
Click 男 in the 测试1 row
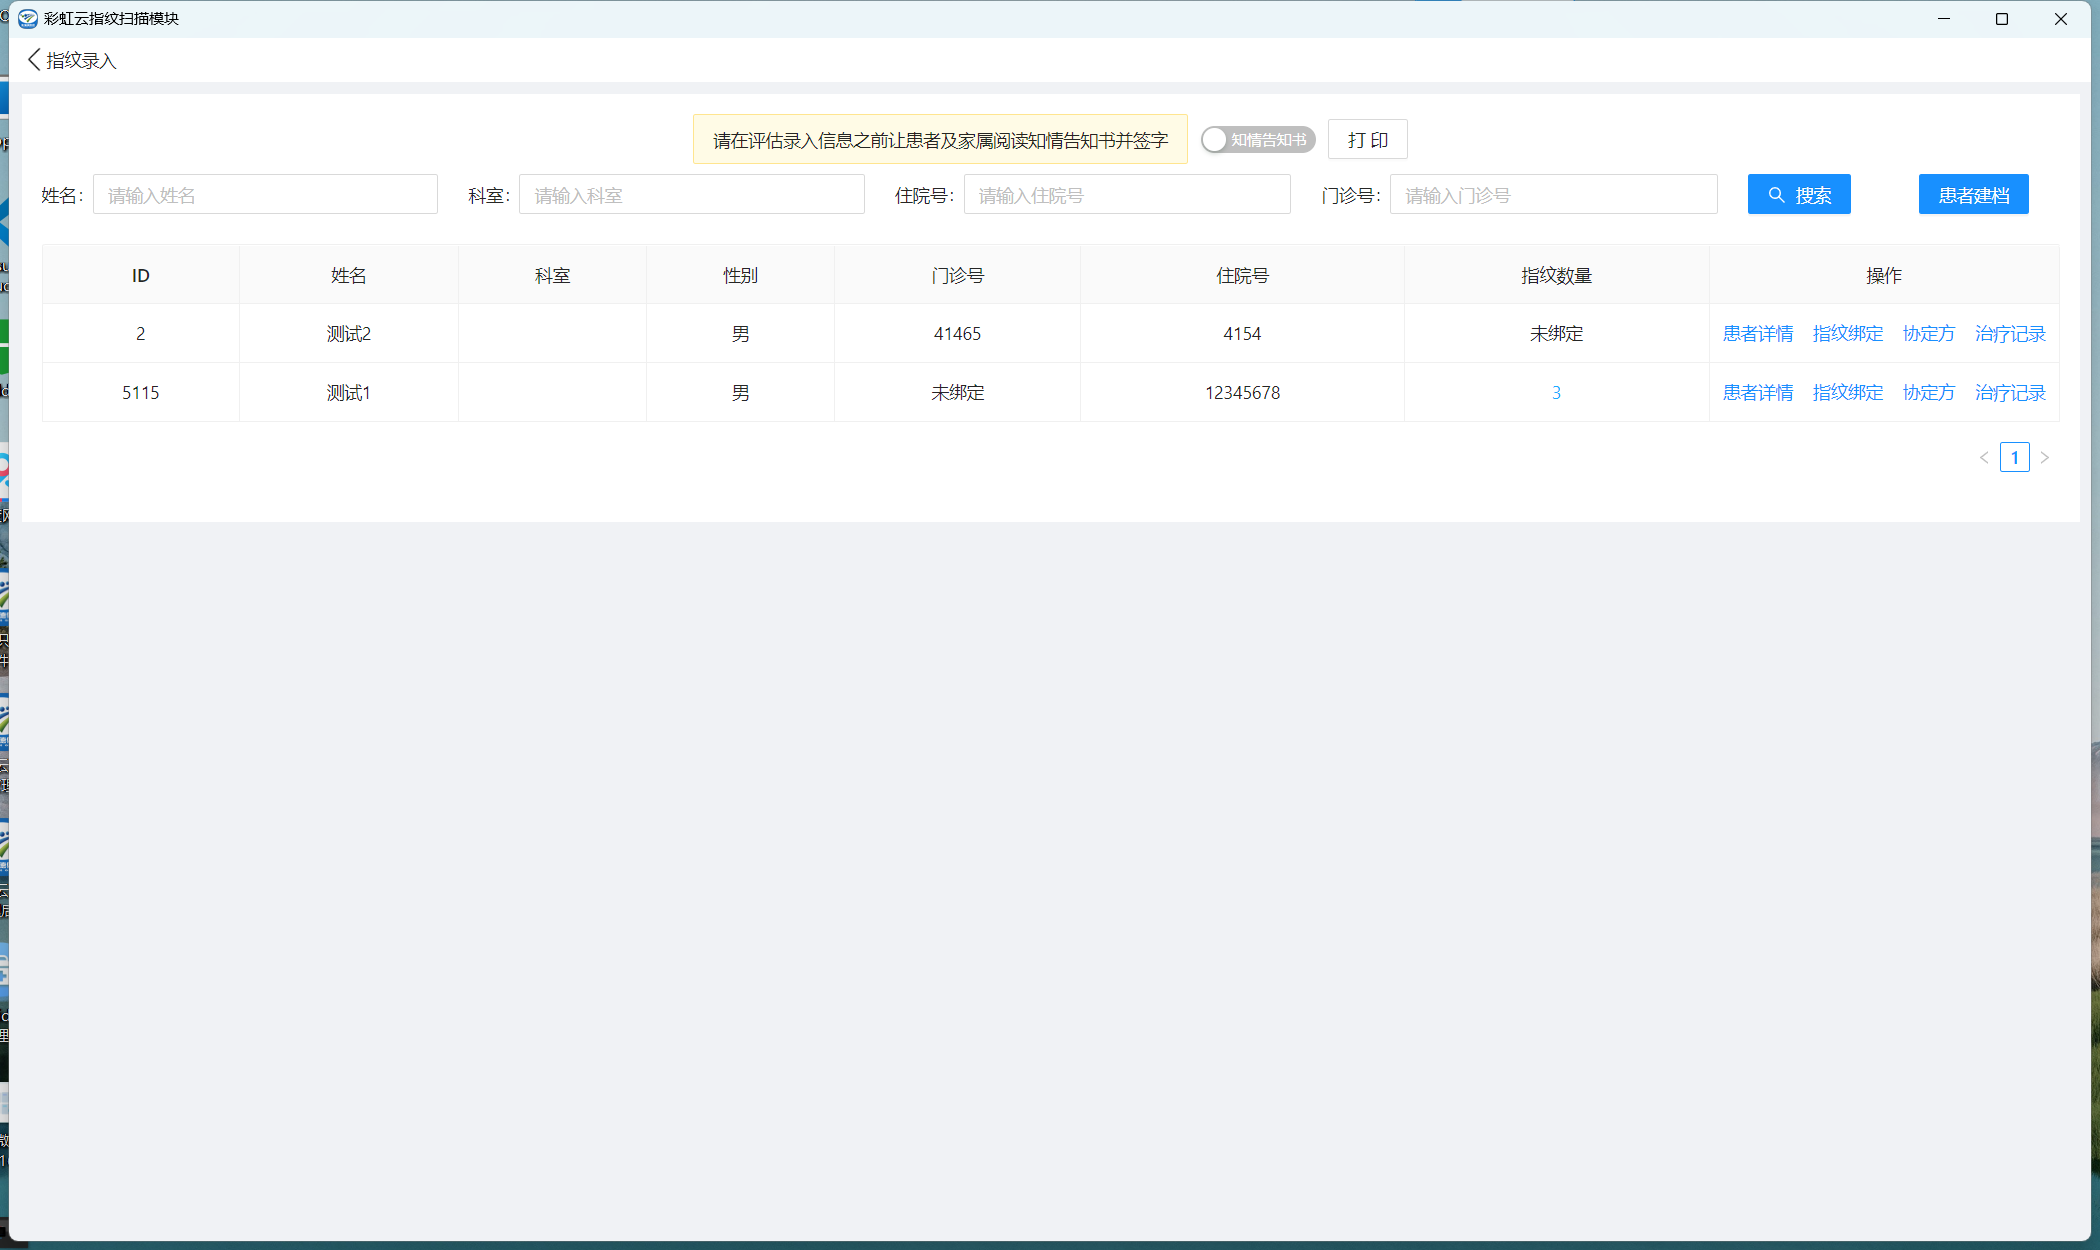tap(740, 393)
